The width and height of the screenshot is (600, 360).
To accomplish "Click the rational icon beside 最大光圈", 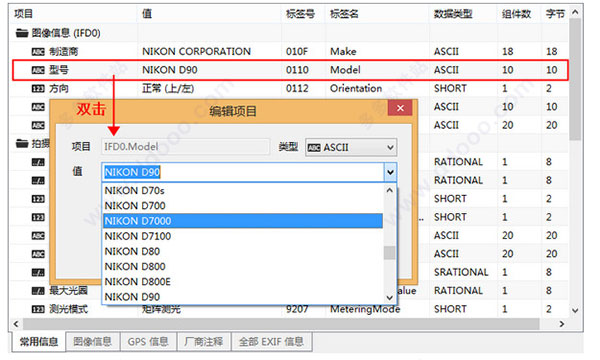I will [38, 291].
